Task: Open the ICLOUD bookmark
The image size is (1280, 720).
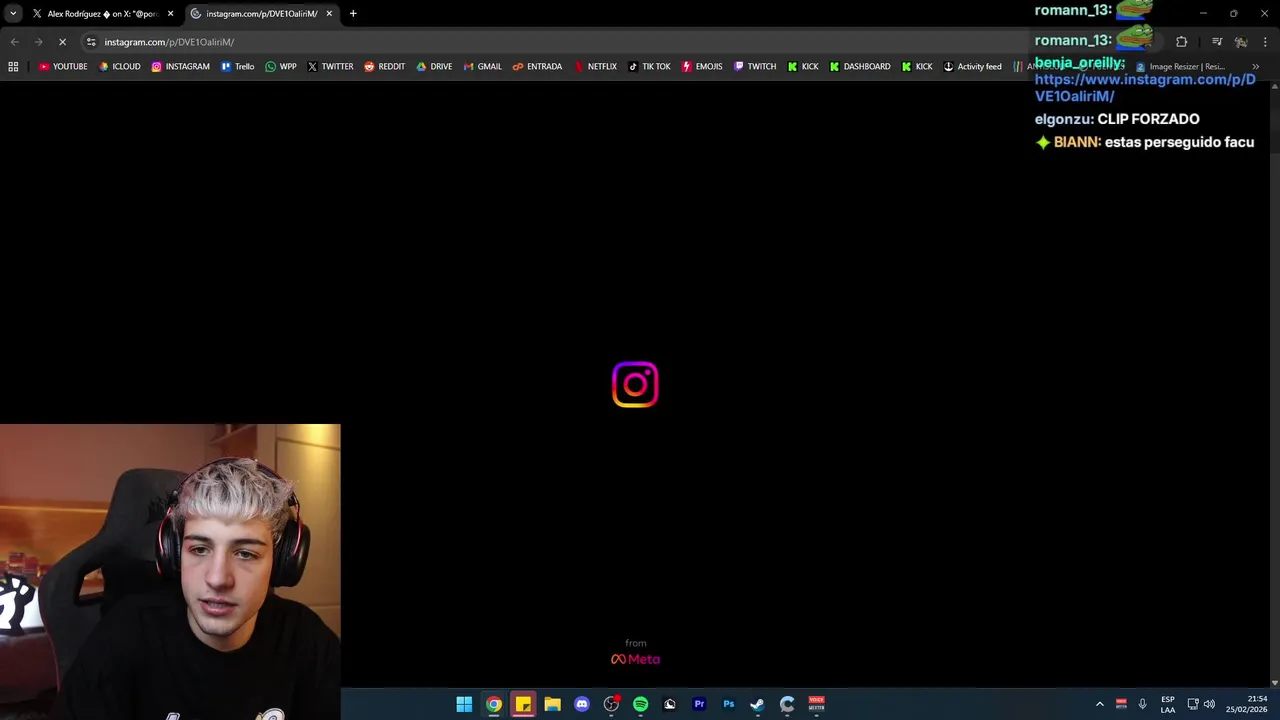Action: [119, 66]
